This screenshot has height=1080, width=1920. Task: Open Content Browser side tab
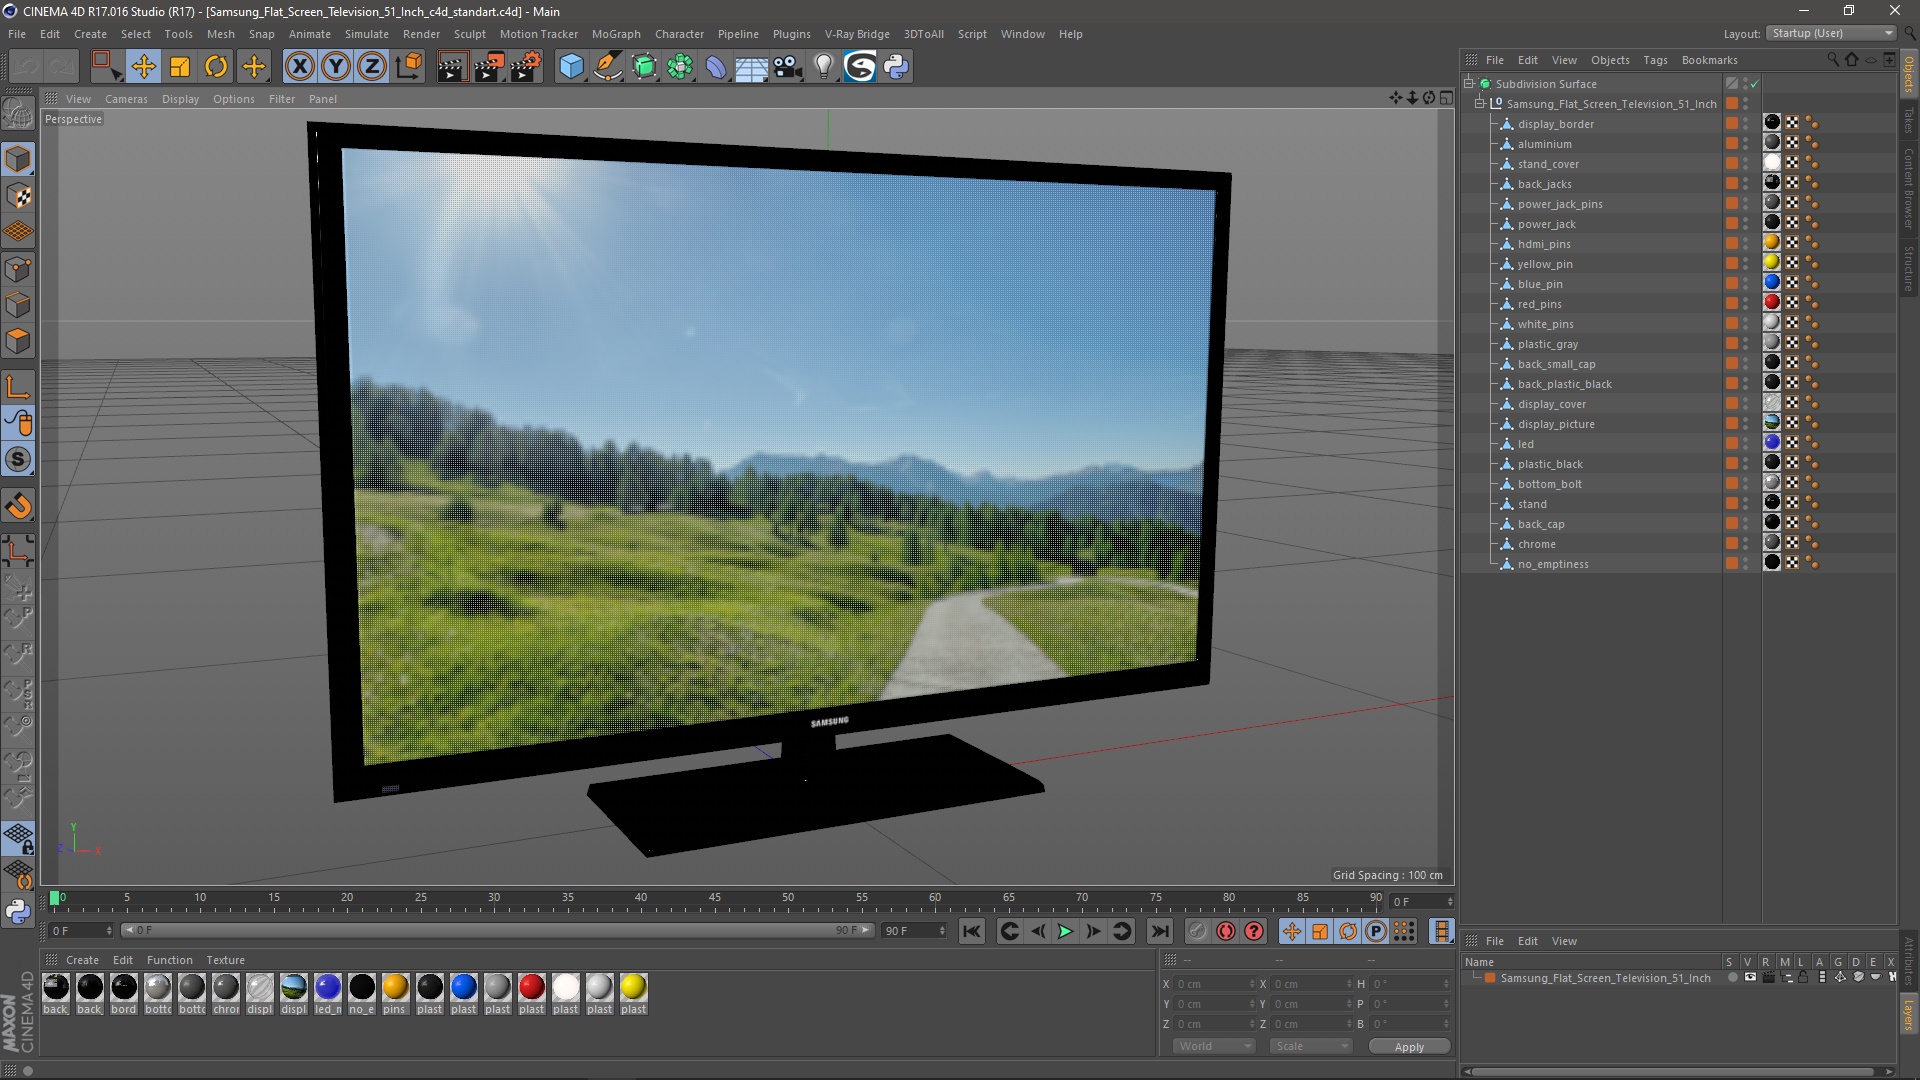point(1909,188)
